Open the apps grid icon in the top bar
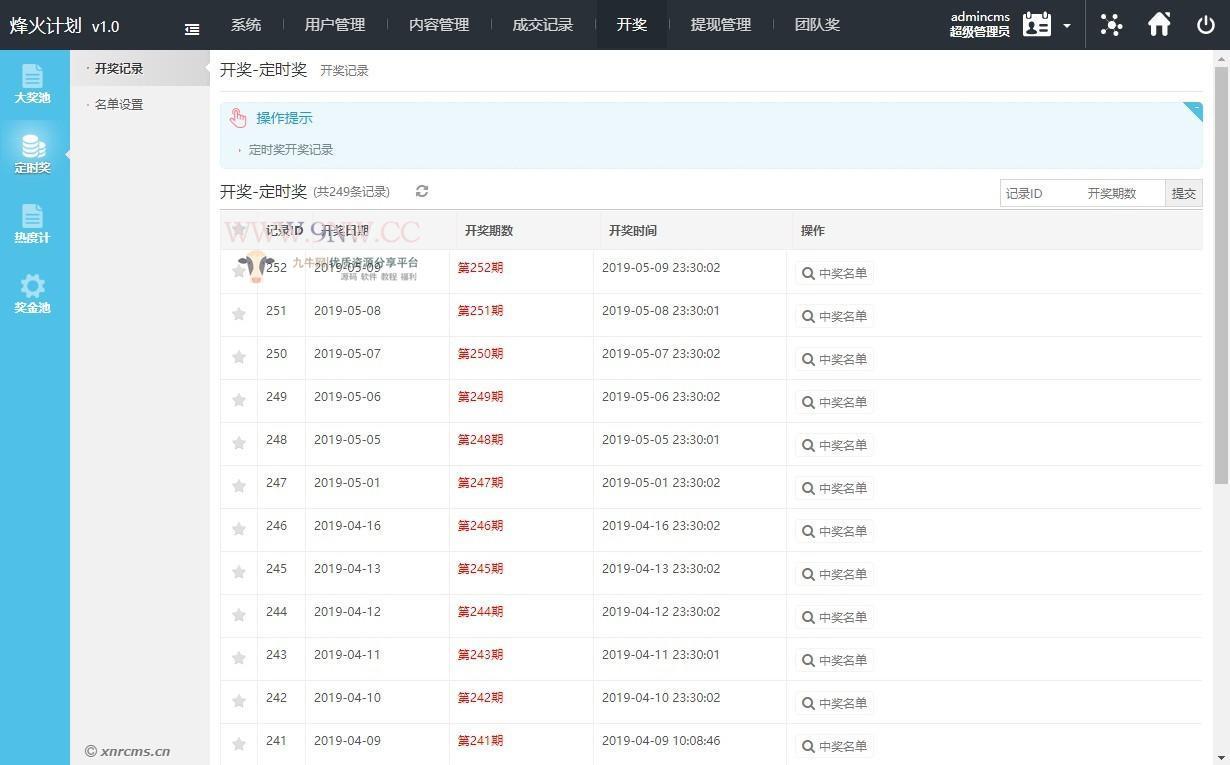Viewport: 1230px width, 765px height. pyautogui.click(x=1111, y=24)
